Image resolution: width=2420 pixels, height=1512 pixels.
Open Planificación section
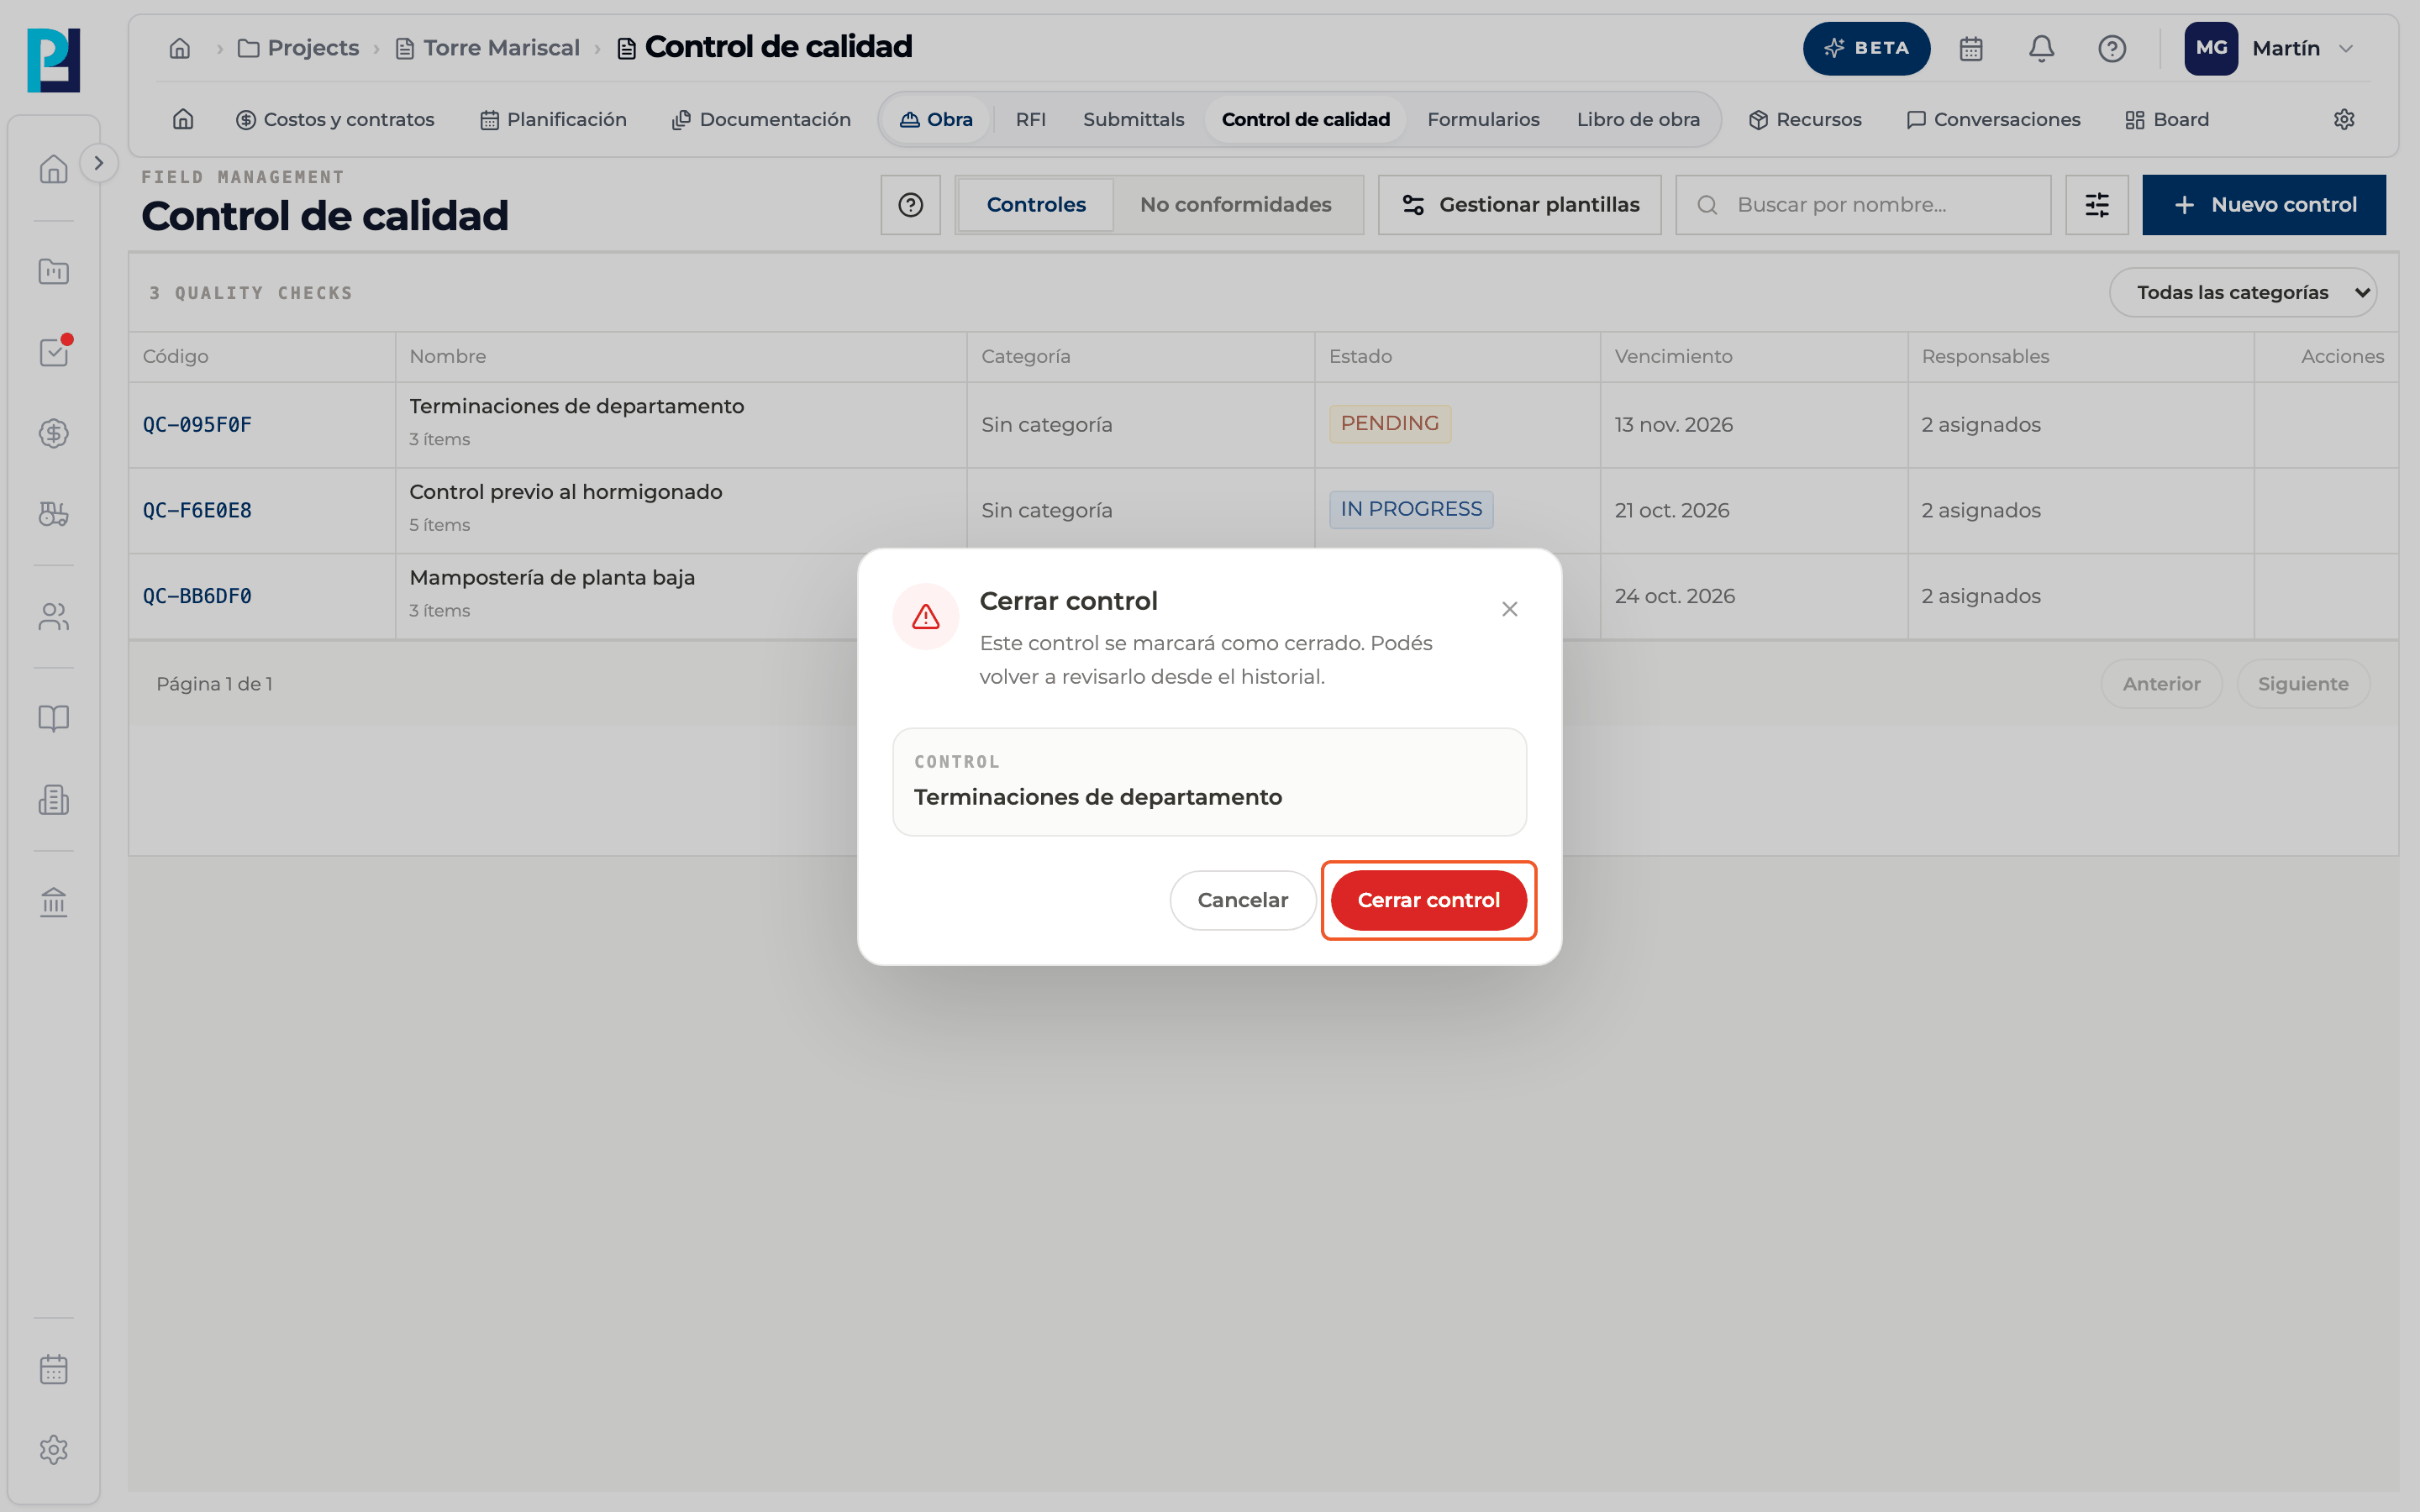click(x=553, y=119)
